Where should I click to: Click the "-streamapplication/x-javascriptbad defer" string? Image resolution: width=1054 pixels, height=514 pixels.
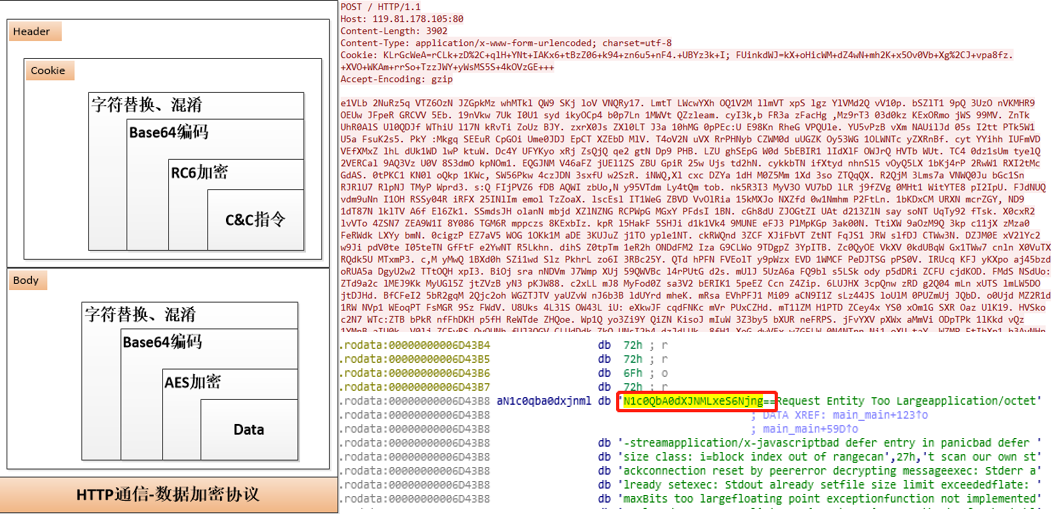point(829,442)
